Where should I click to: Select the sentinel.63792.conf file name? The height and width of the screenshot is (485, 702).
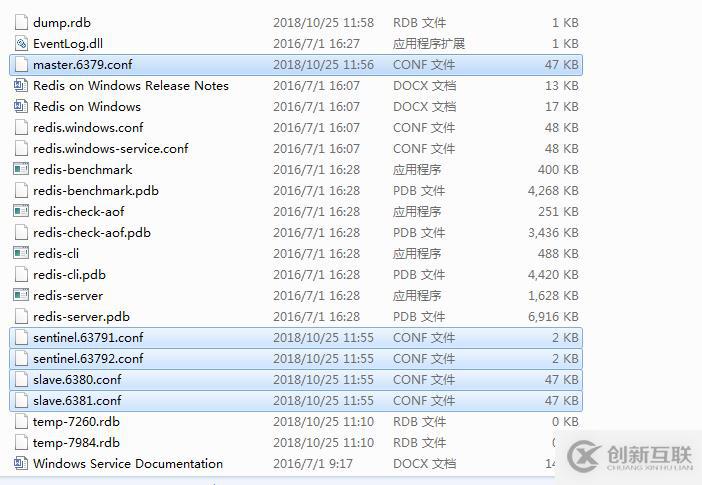pyautogui.click(x=88, y=359)
